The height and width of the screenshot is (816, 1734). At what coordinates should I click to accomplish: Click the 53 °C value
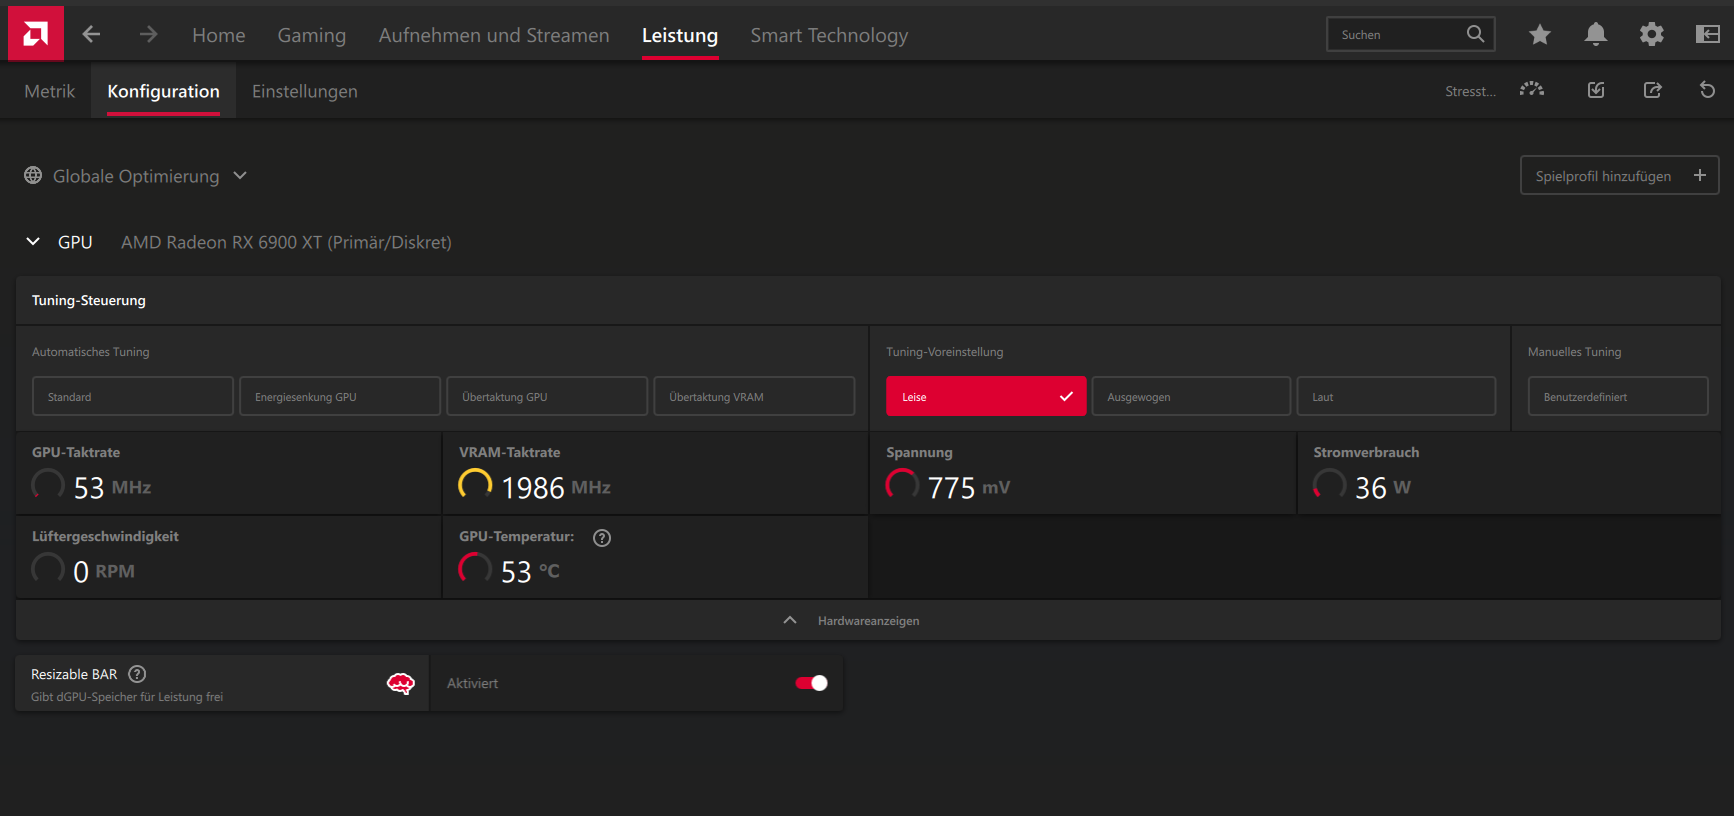tap(530, 571)
